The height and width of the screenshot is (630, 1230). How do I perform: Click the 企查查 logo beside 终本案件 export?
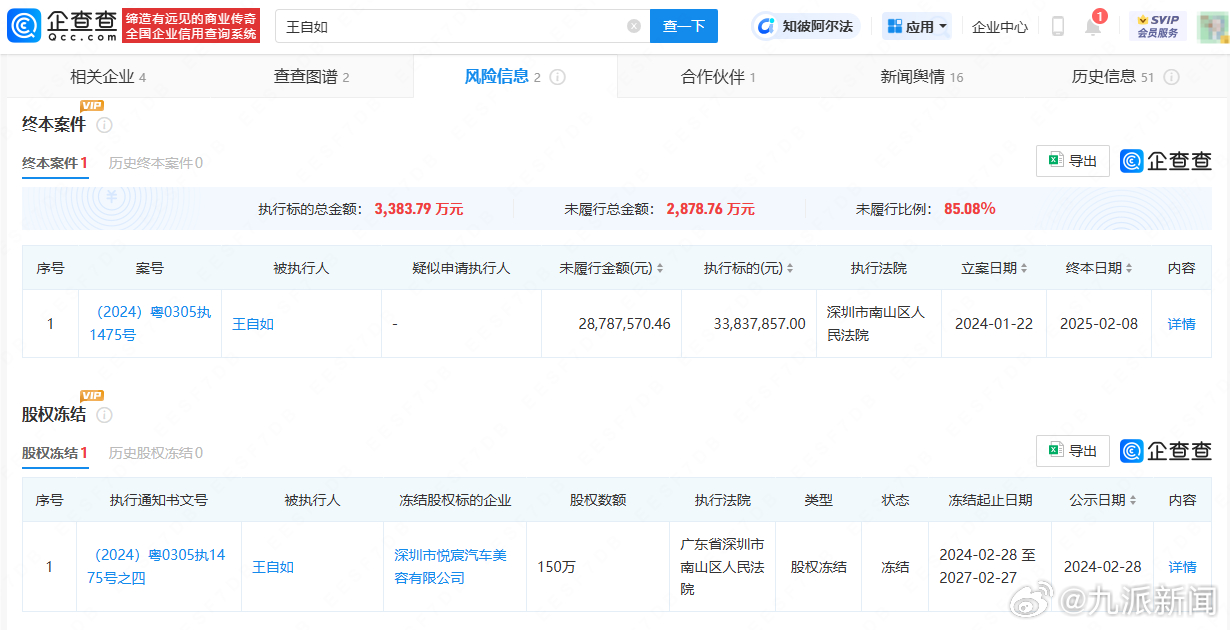click(x=1166, y=161)
